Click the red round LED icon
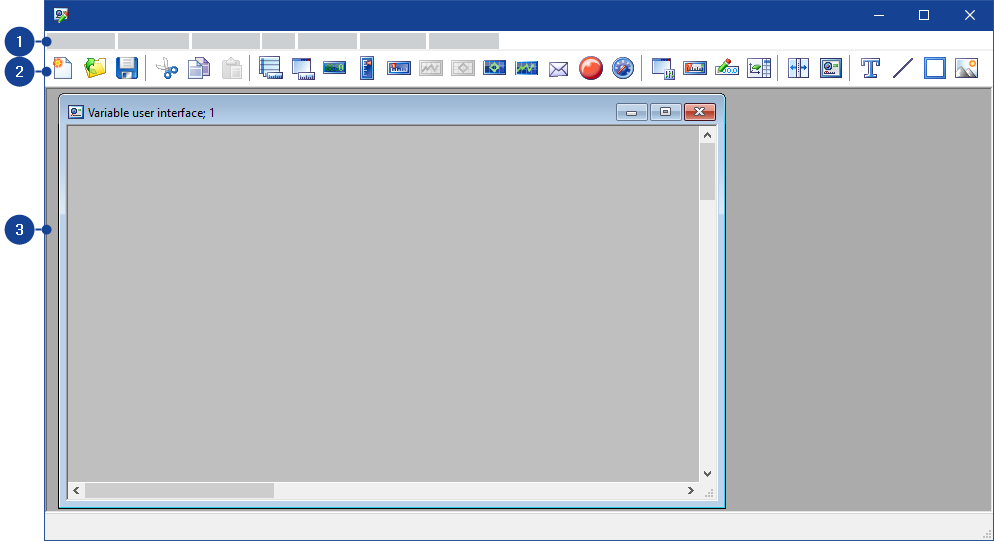This screenshot has height=541, width=994. click(591, 68)
